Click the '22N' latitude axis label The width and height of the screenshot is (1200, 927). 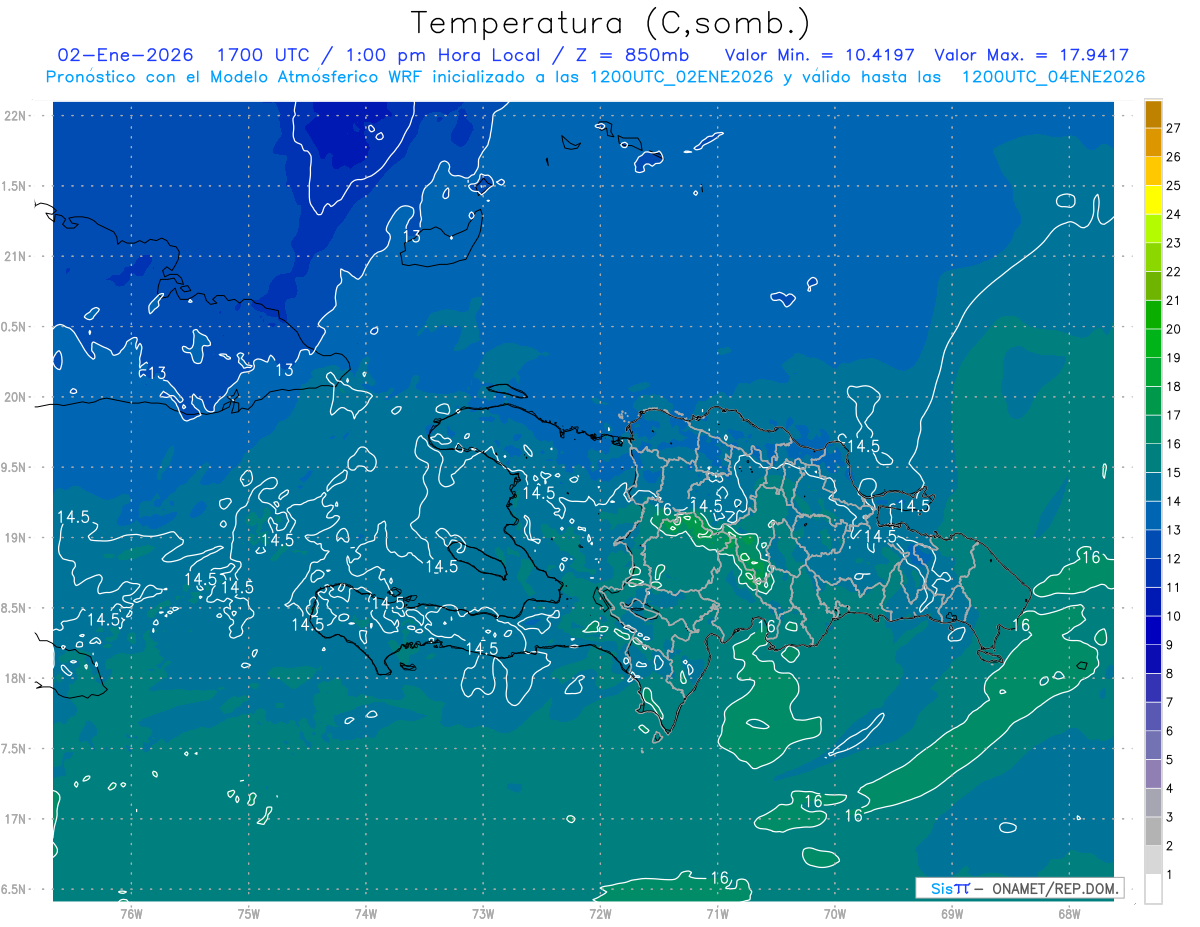coord(15,115)
